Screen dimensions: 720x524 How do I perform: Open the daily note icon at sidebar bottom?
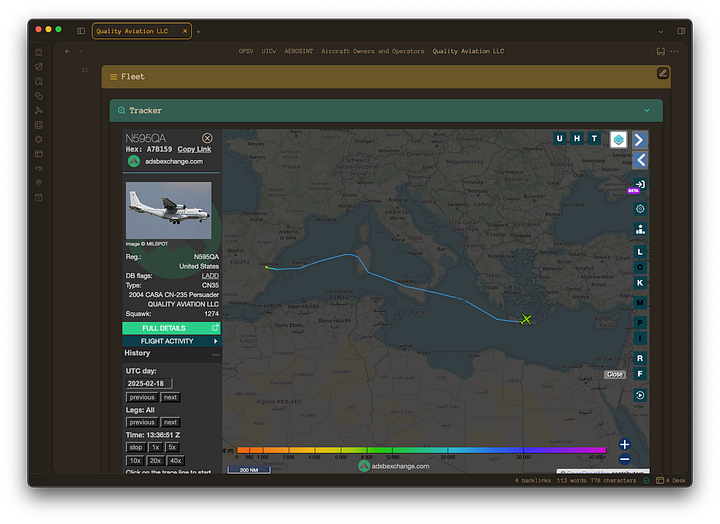(x=39, y=197)
